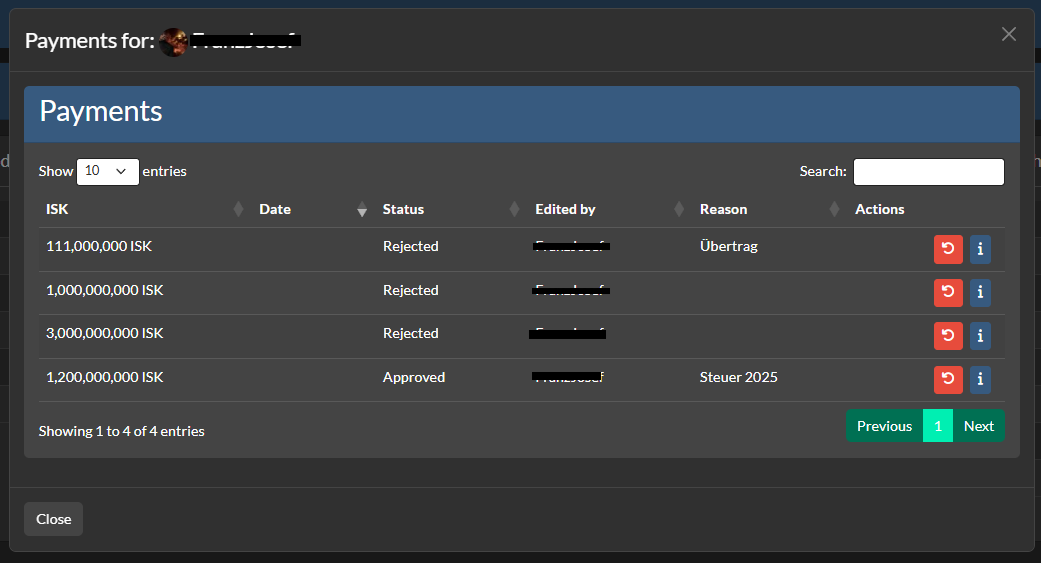Sort table by Edited by column

pos(609,209)
